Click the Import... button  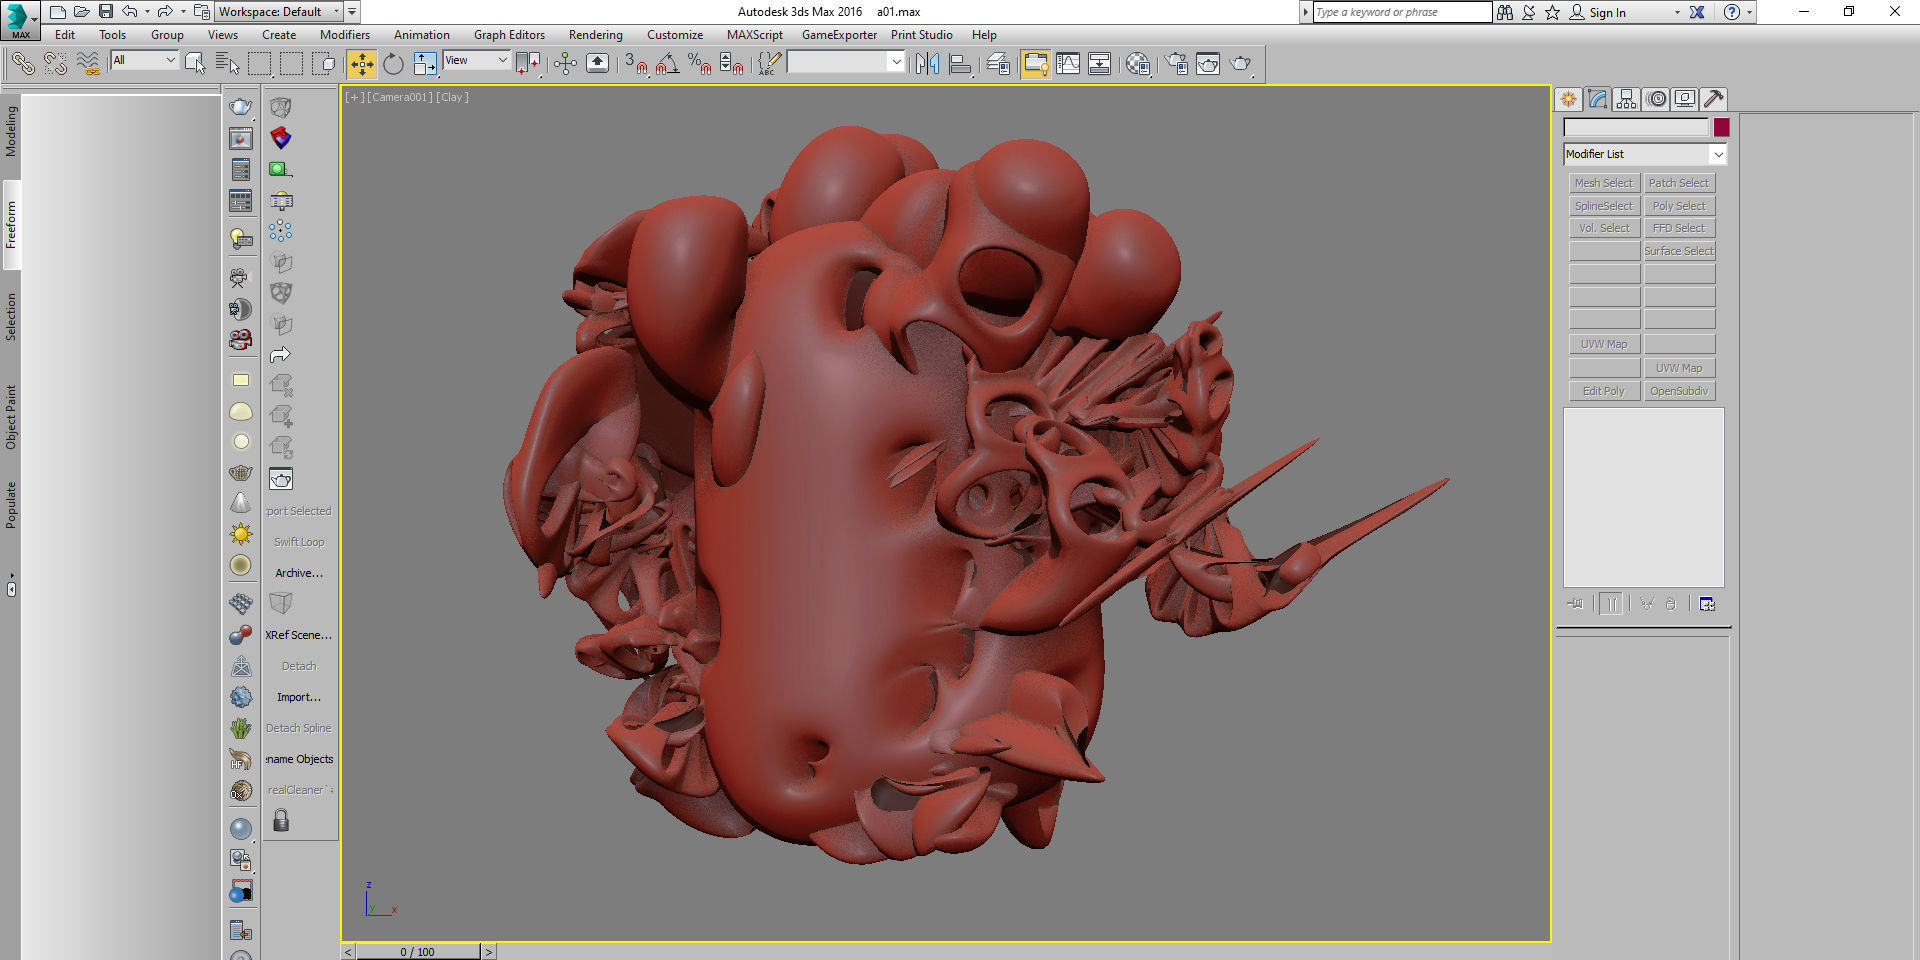pyautogui.click(x=299, y=697)
